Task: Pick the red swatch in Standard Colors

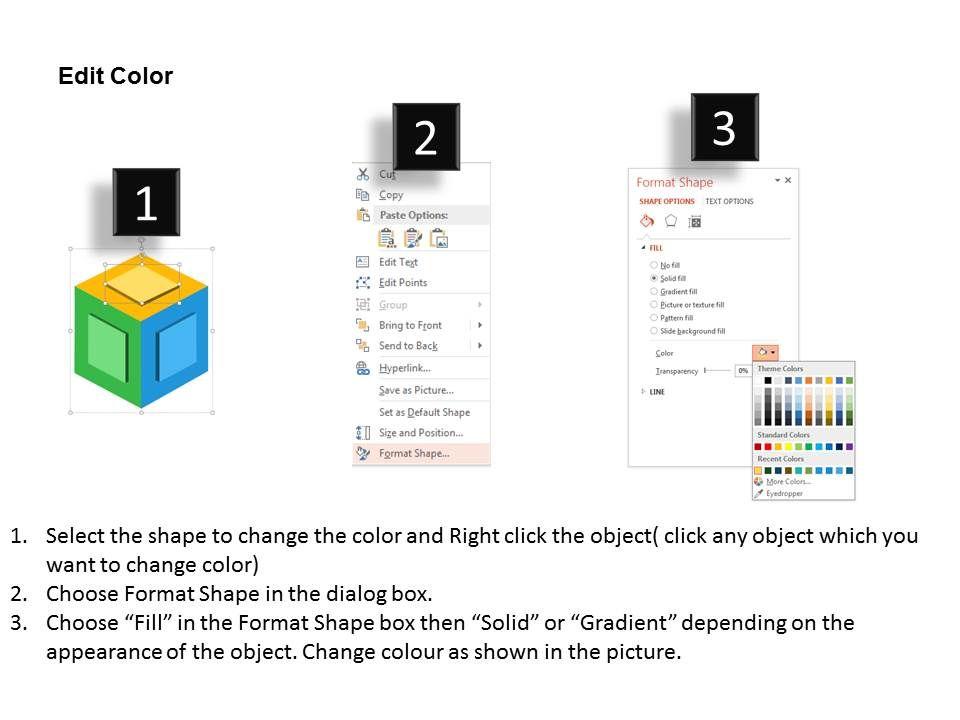Action: point(769,447)
